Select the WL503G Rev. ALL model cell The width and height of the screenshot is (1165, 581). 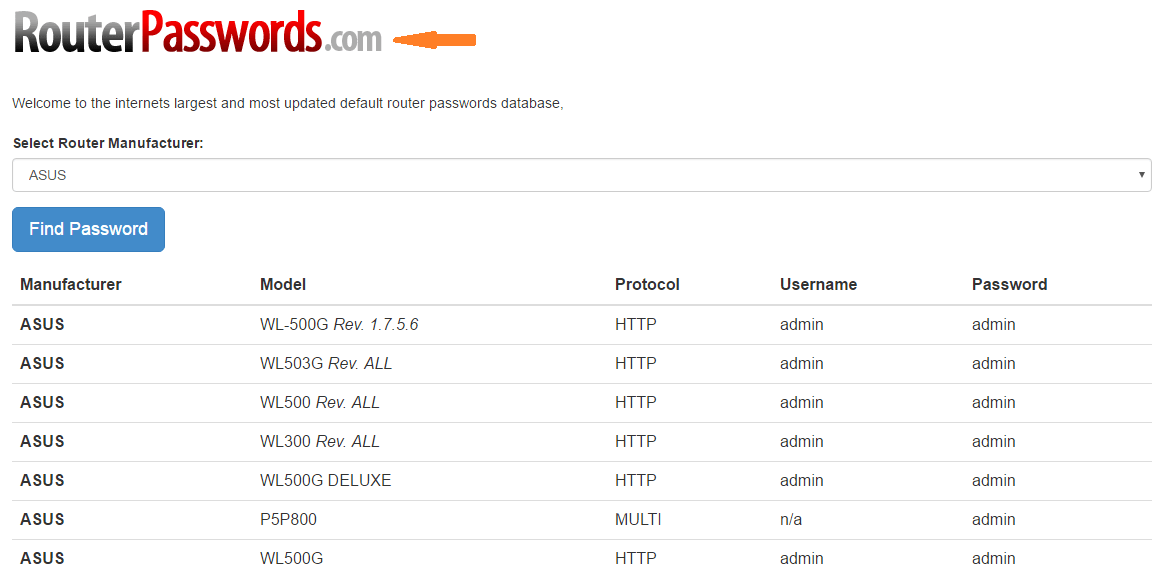[x=326, y=363]
